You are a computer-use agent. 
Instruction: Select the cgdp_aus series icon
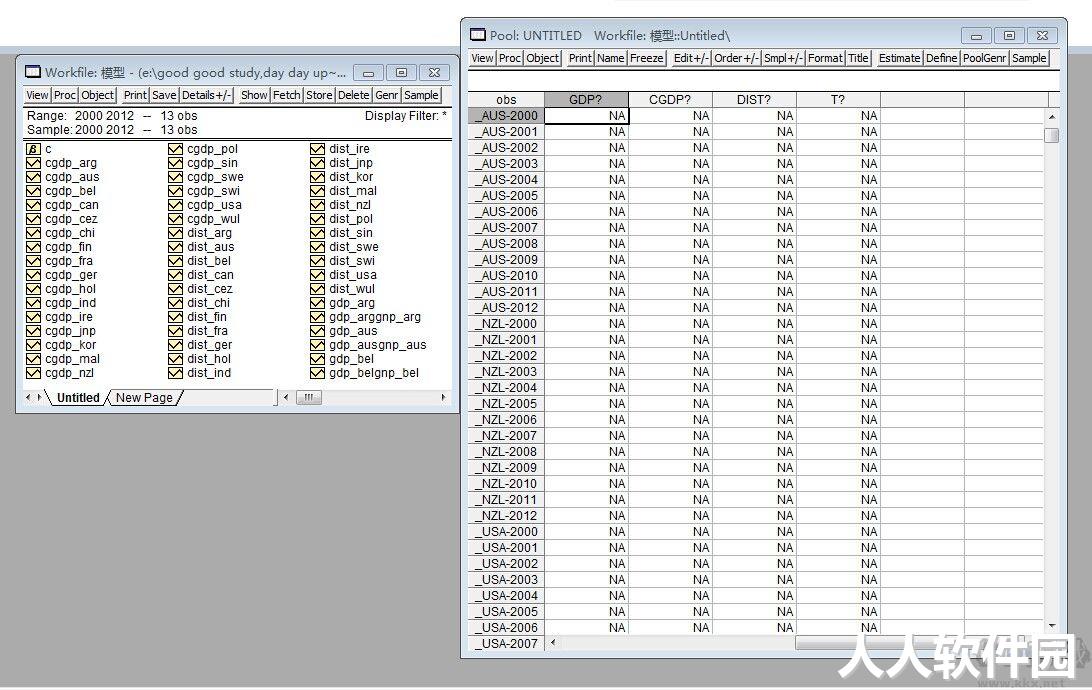[33, 177]
